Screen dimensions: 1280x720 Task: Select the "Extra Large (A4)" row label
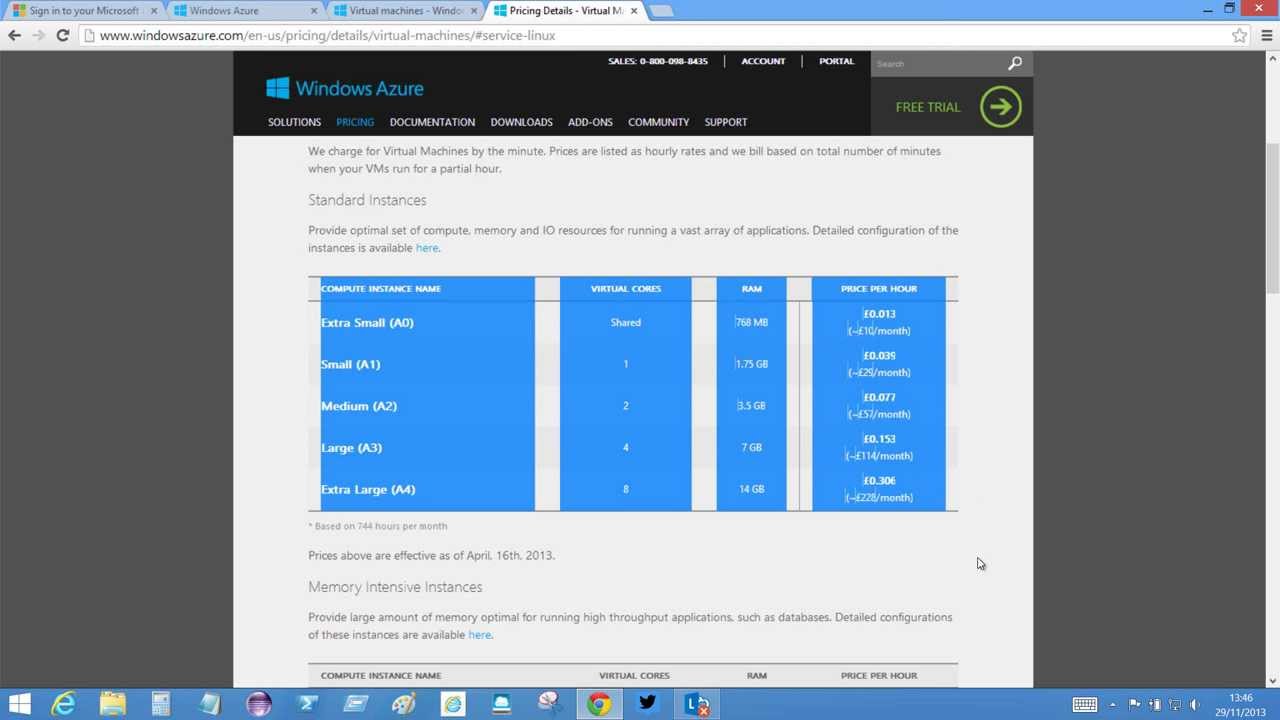[368, 490]
